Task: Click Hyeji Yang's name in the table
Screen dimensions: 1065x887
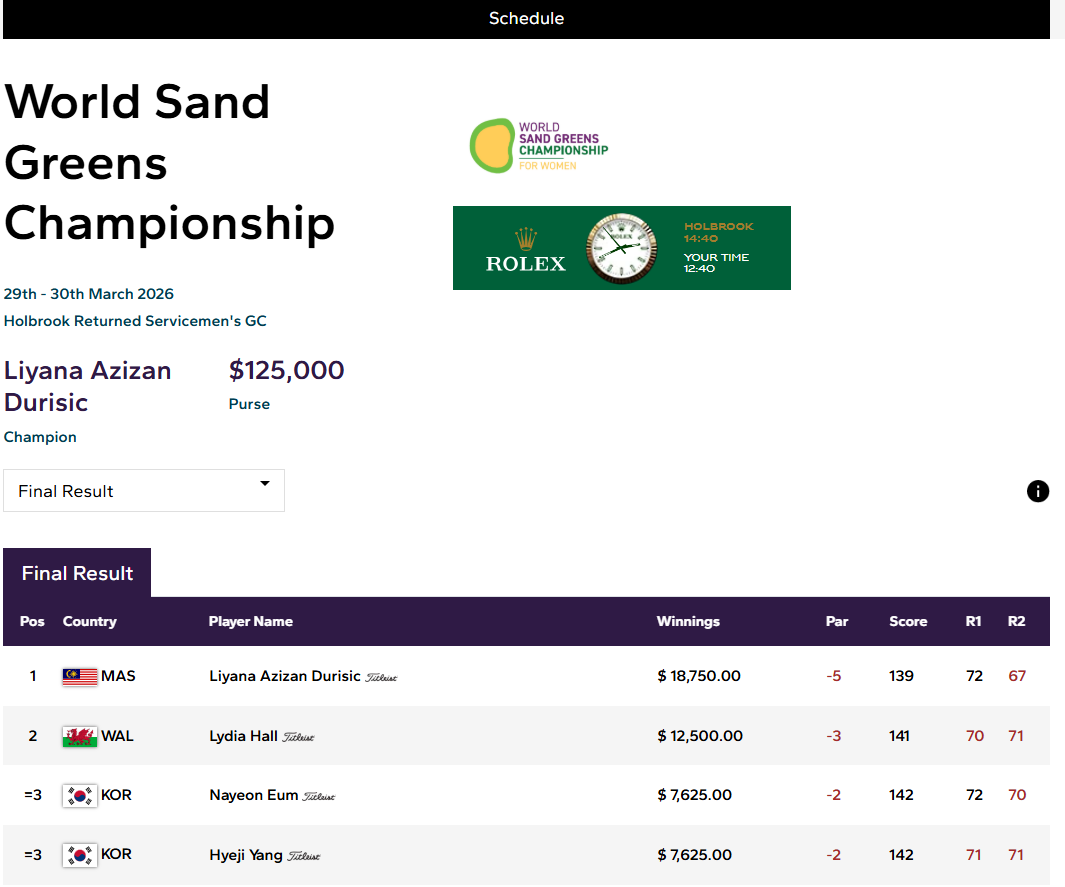Action: click(246, 854)
